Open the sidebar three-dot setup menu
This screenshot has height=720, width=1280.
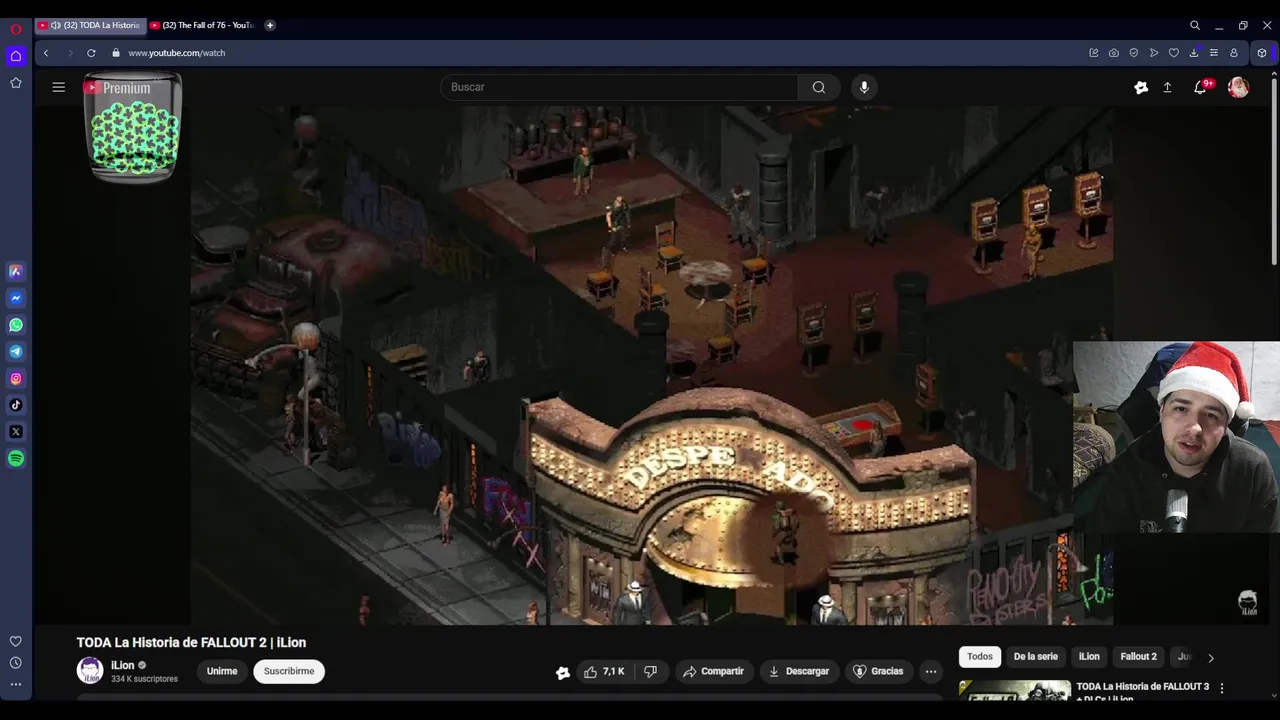[x=16, y=685]
